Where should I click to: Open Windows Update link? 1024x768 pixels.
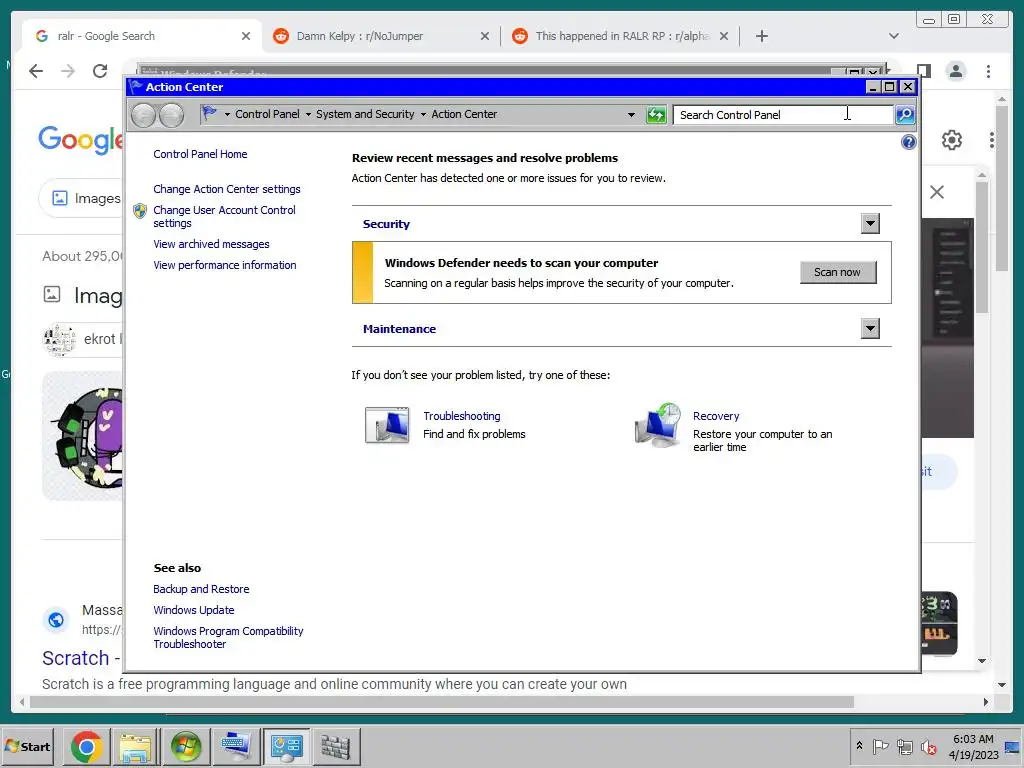click(193, 609)
